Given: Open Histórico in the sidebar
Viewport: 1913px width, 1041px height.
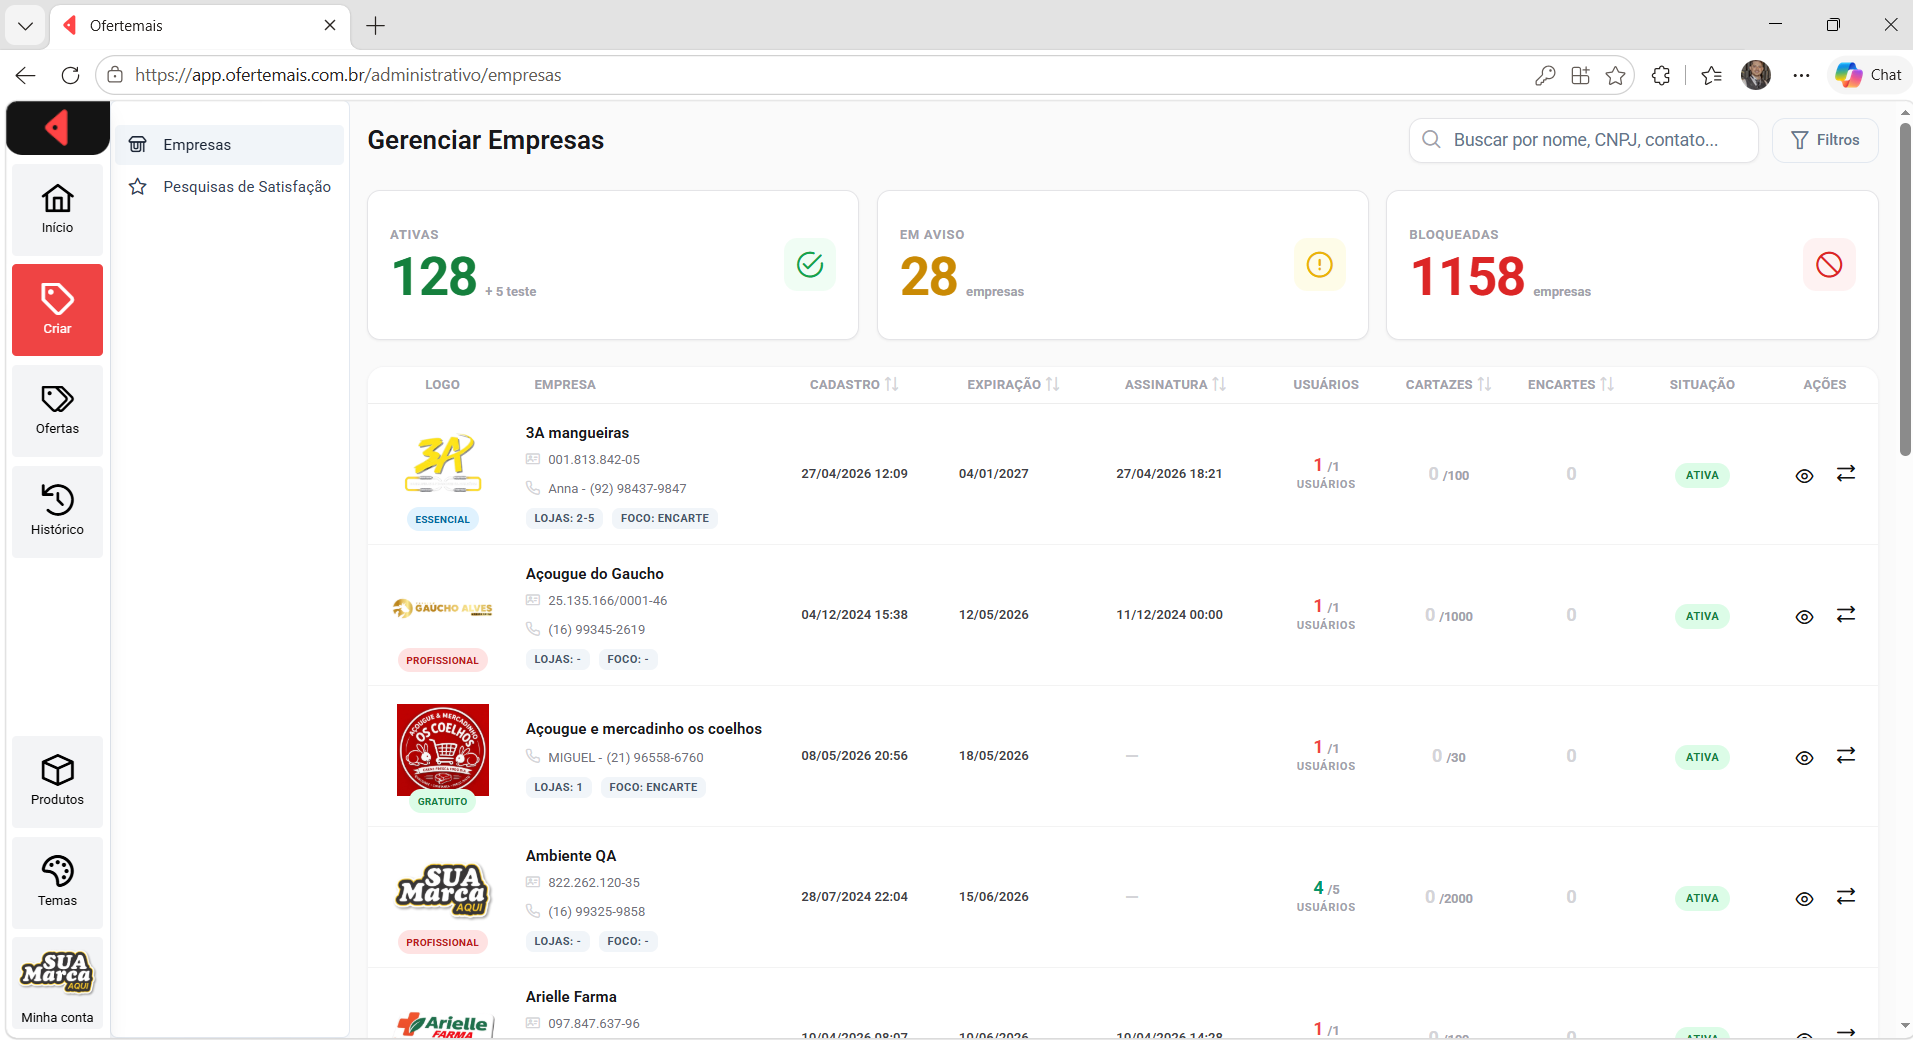Looking at the screenshot, I should click(x=57, y=511).
